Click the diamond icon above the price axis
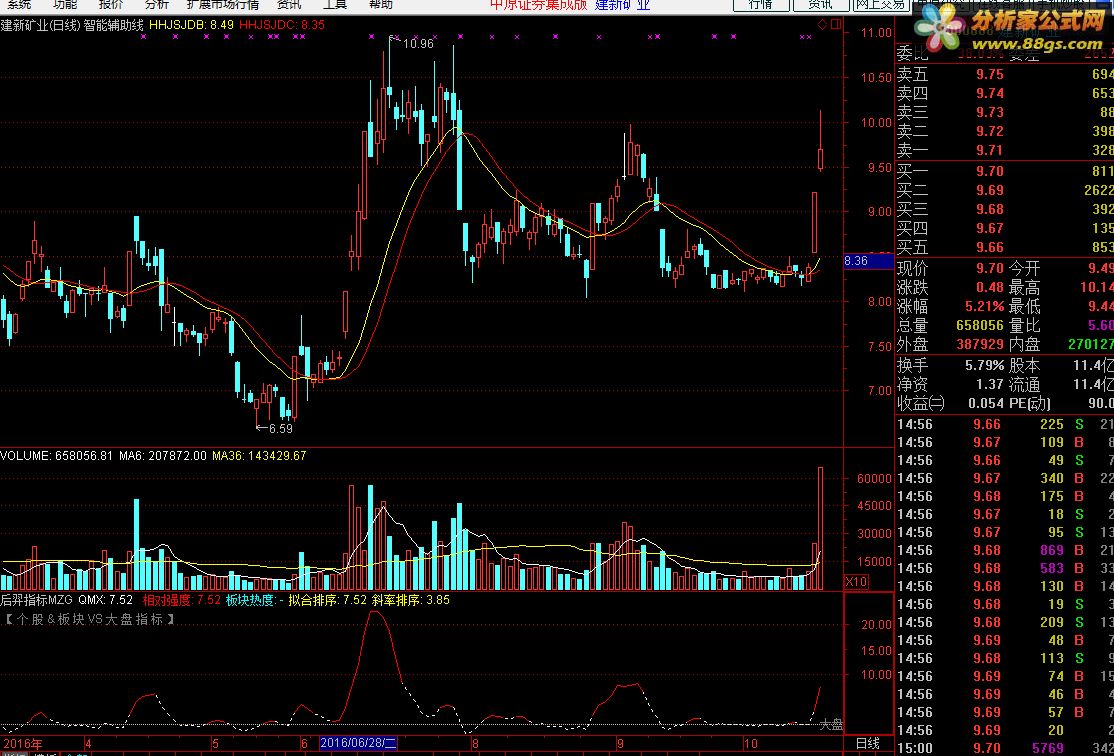Viewport: 1114px width, 756px height. [822, 25]
